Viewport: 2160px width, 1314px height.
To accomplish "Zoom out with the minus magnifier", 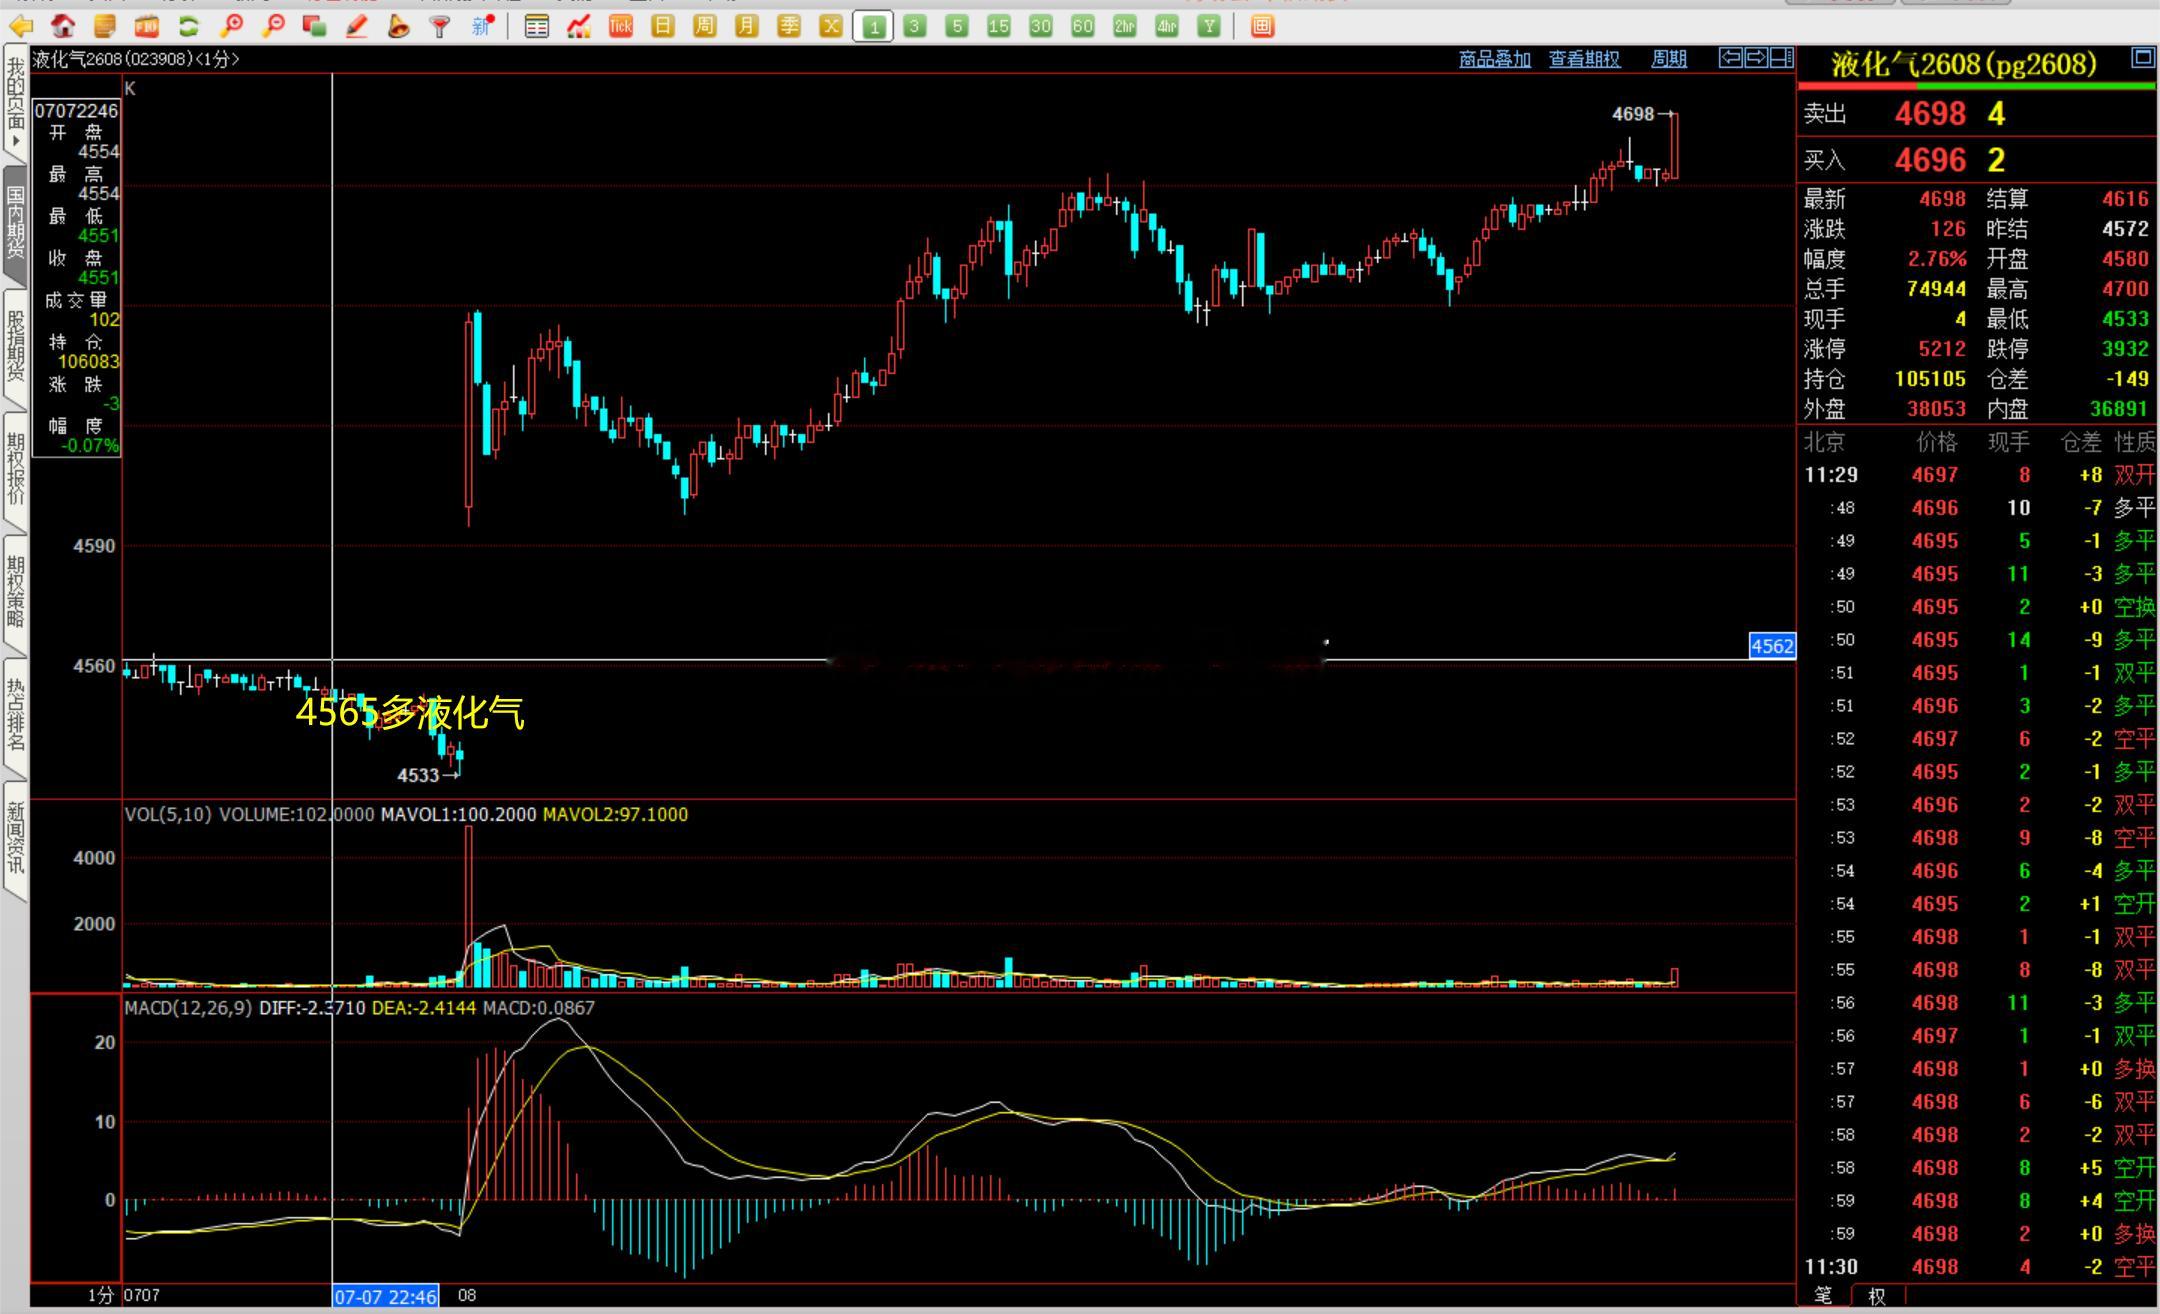I will point(273,26).
